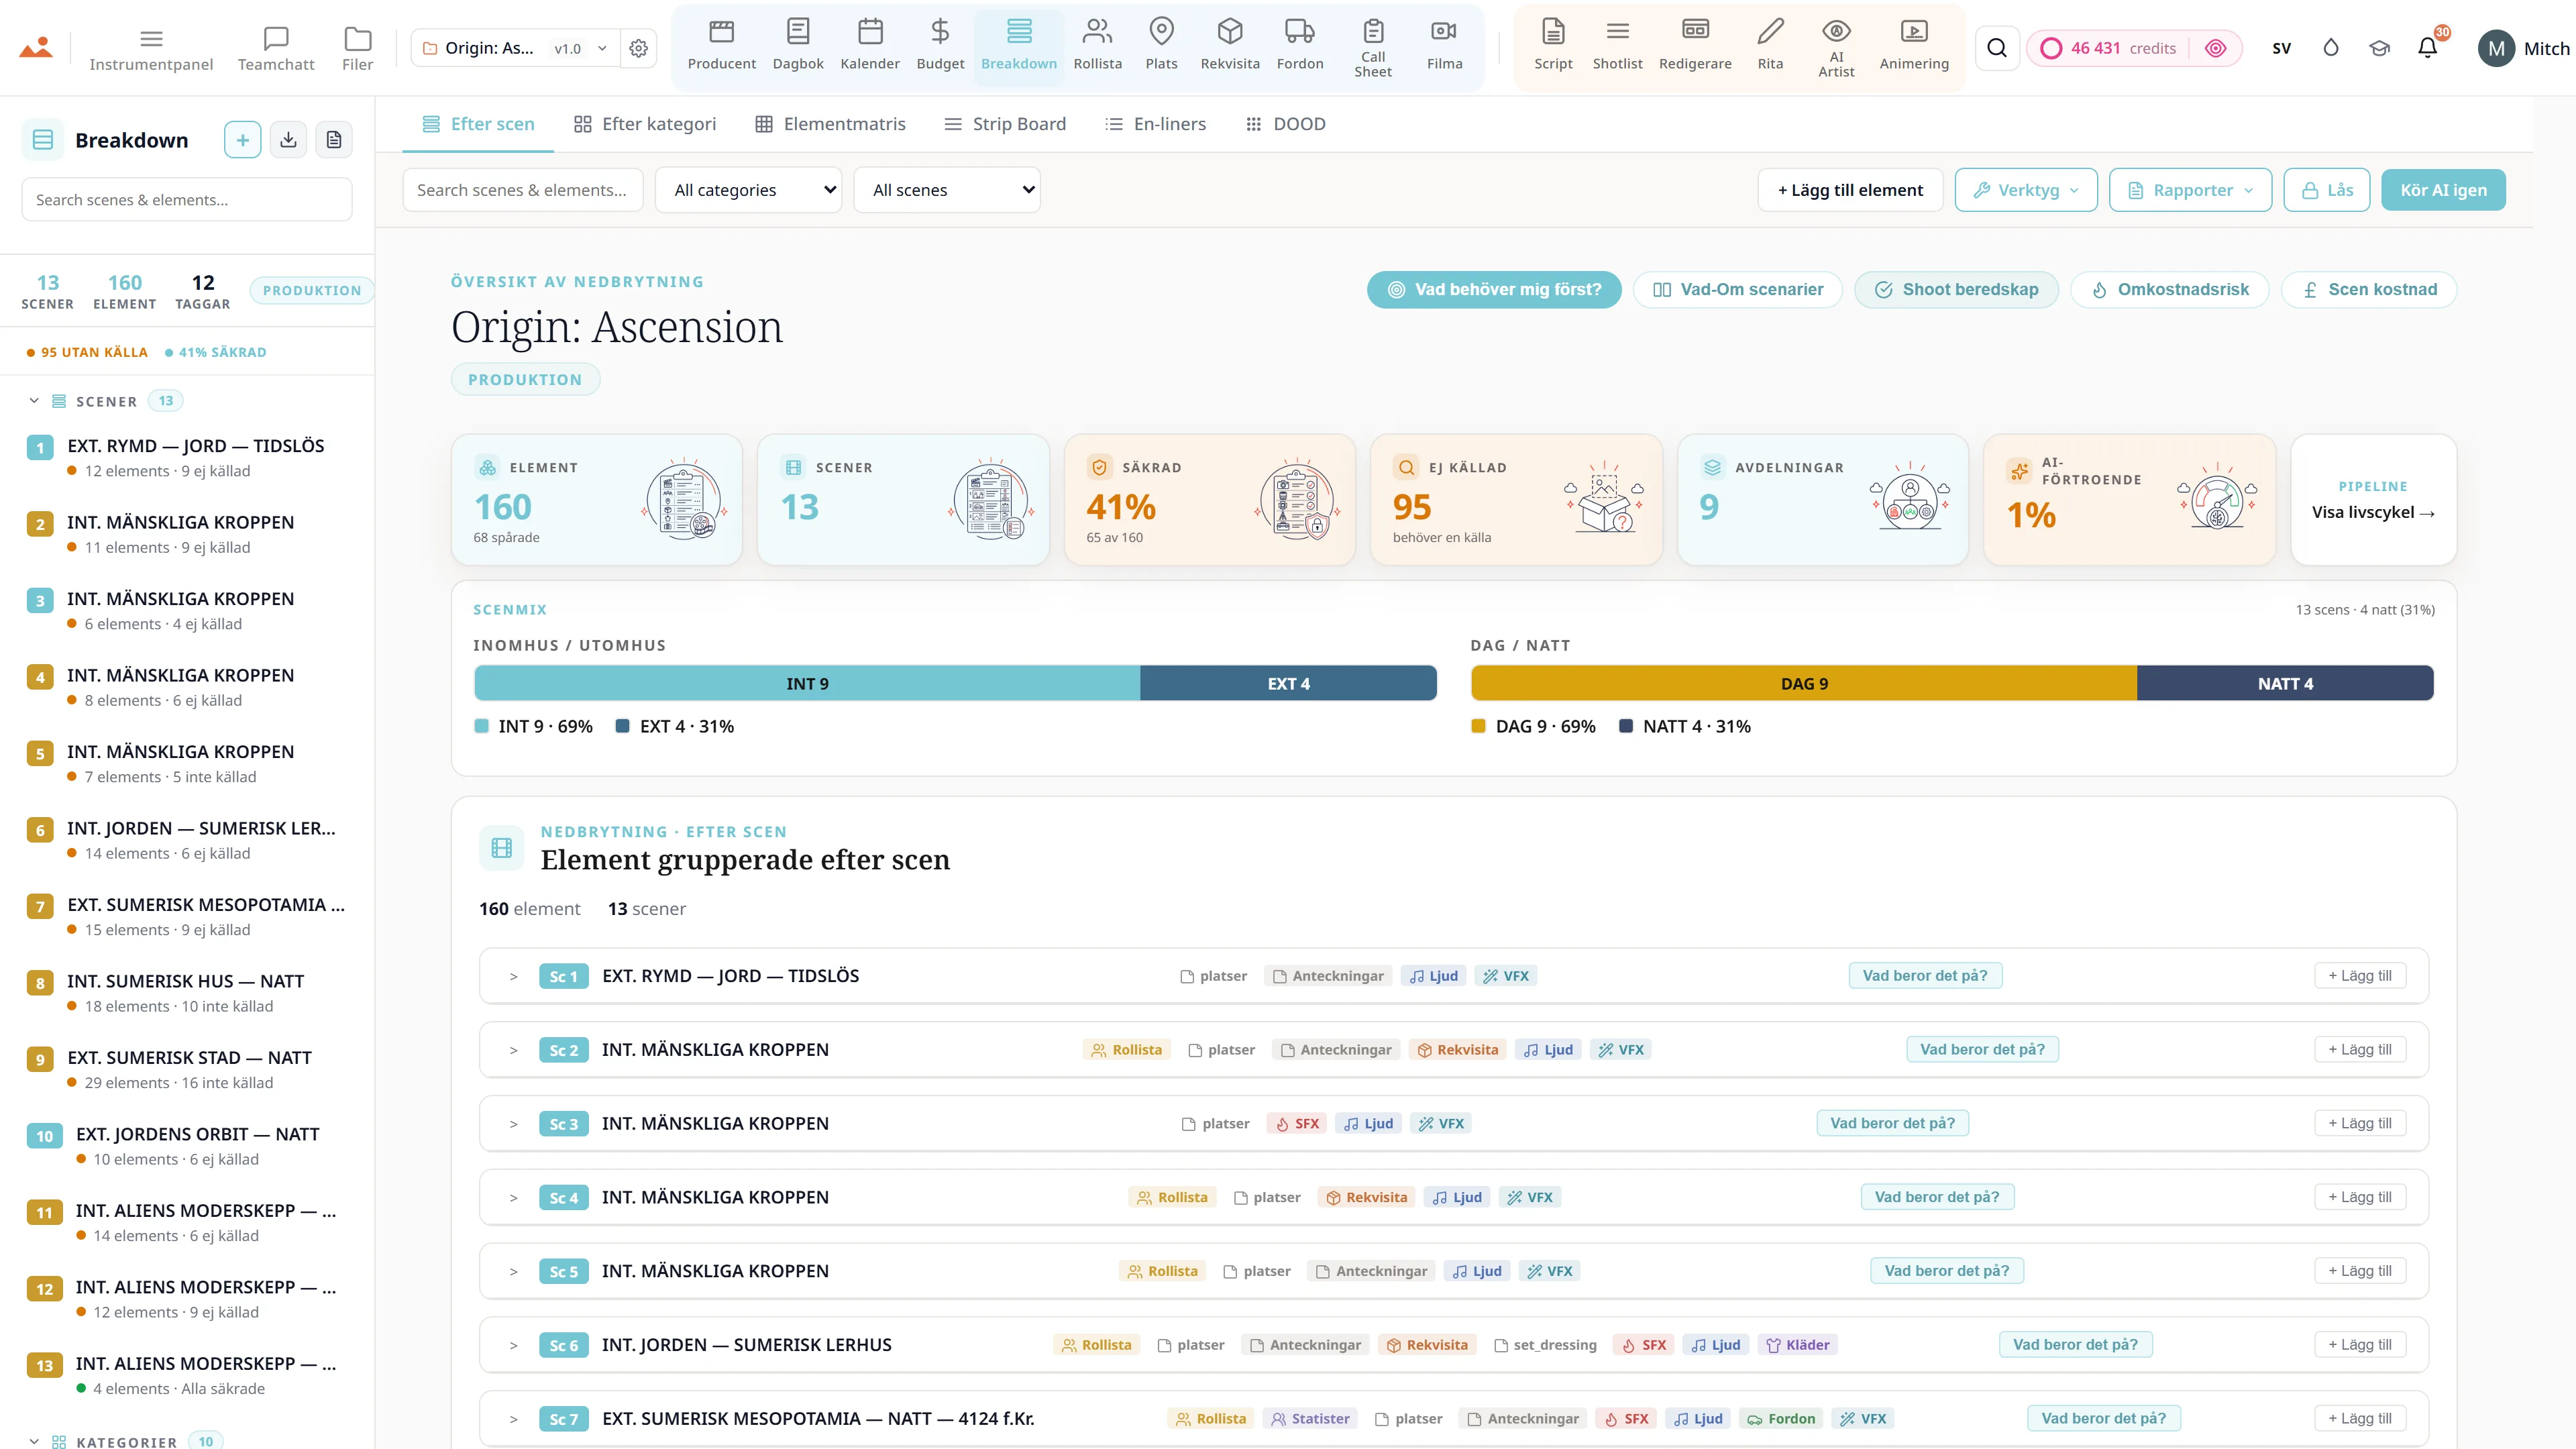Click the Lägg till element button
The height and width of the screenshot is (1449, 2576).
pos(1850,190)
